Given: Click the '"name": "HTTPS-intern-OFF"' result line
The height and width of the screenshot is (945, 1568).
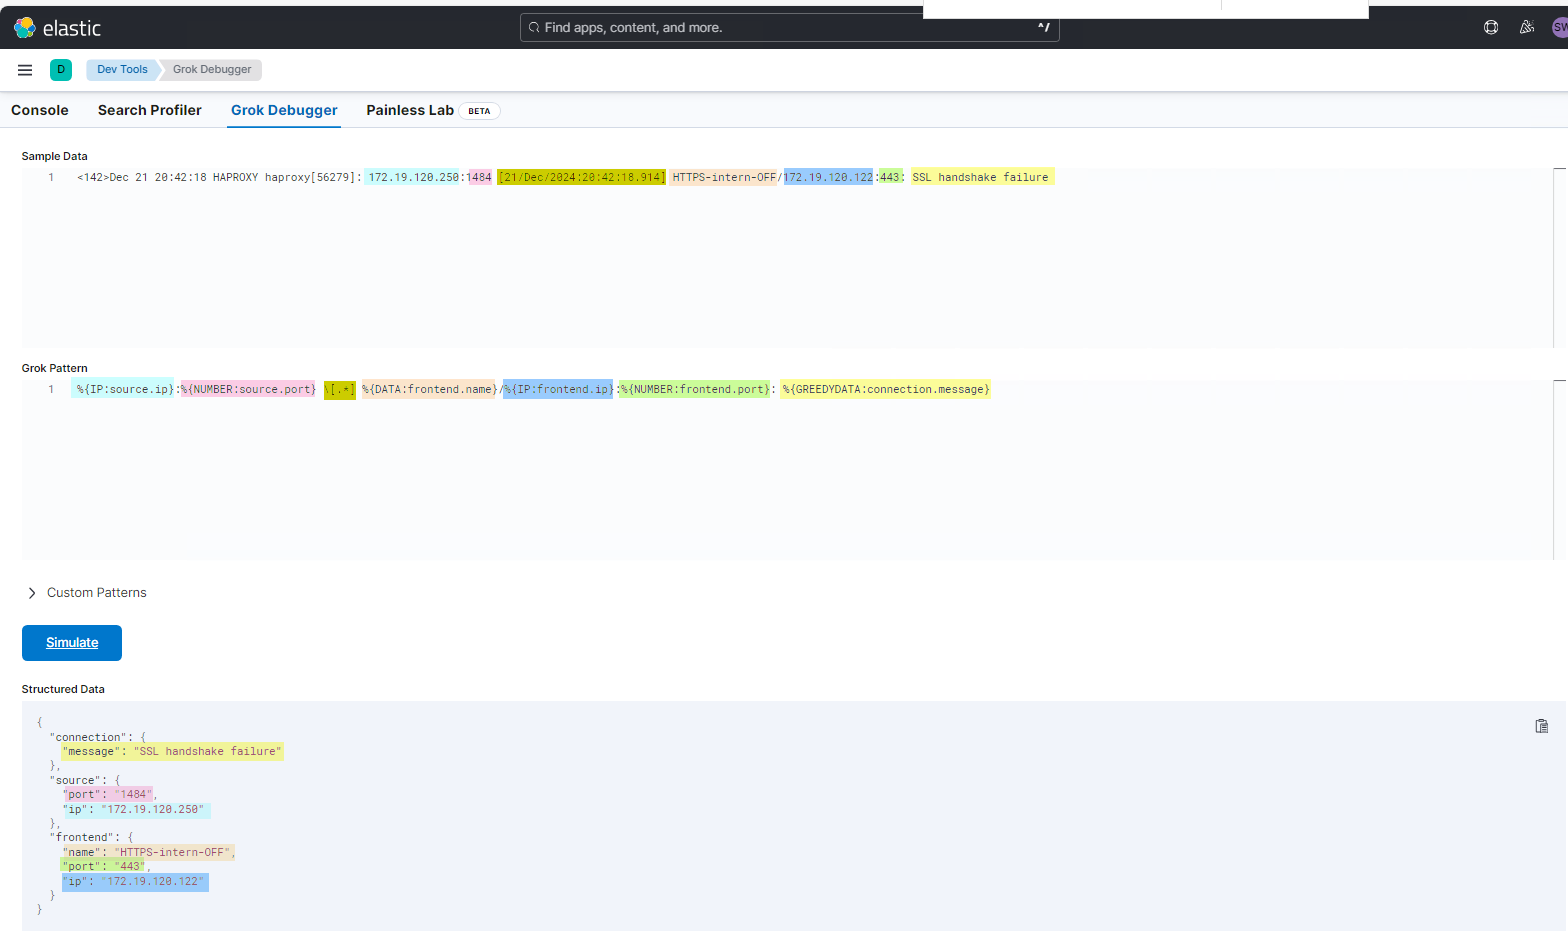Looking at the screenshot, I should click(148, 852).
